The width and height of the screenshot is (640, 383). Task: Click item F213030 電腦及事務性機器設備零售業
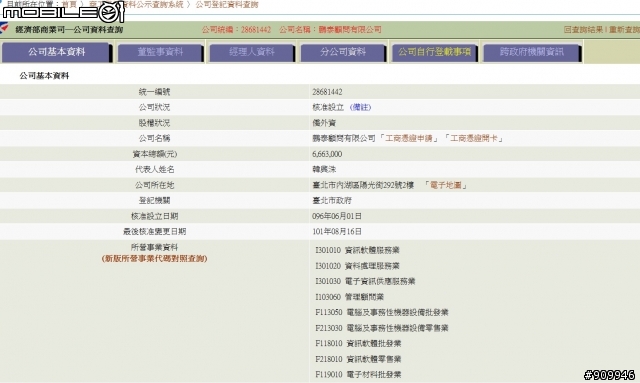click(x=382, y=328)
